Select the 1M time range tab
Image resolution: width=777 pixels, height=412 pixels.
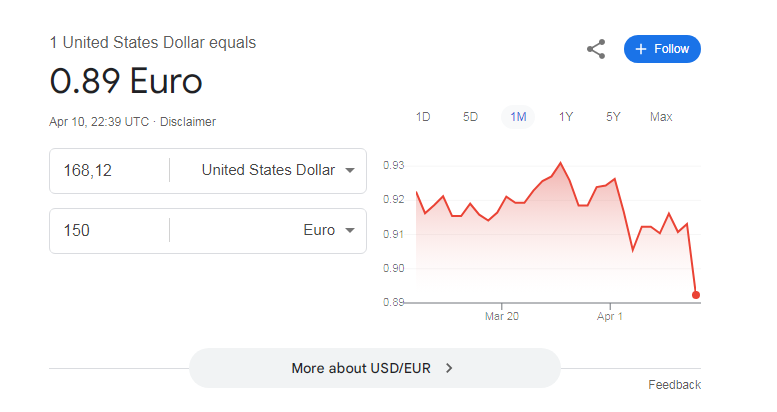[518, 117]
